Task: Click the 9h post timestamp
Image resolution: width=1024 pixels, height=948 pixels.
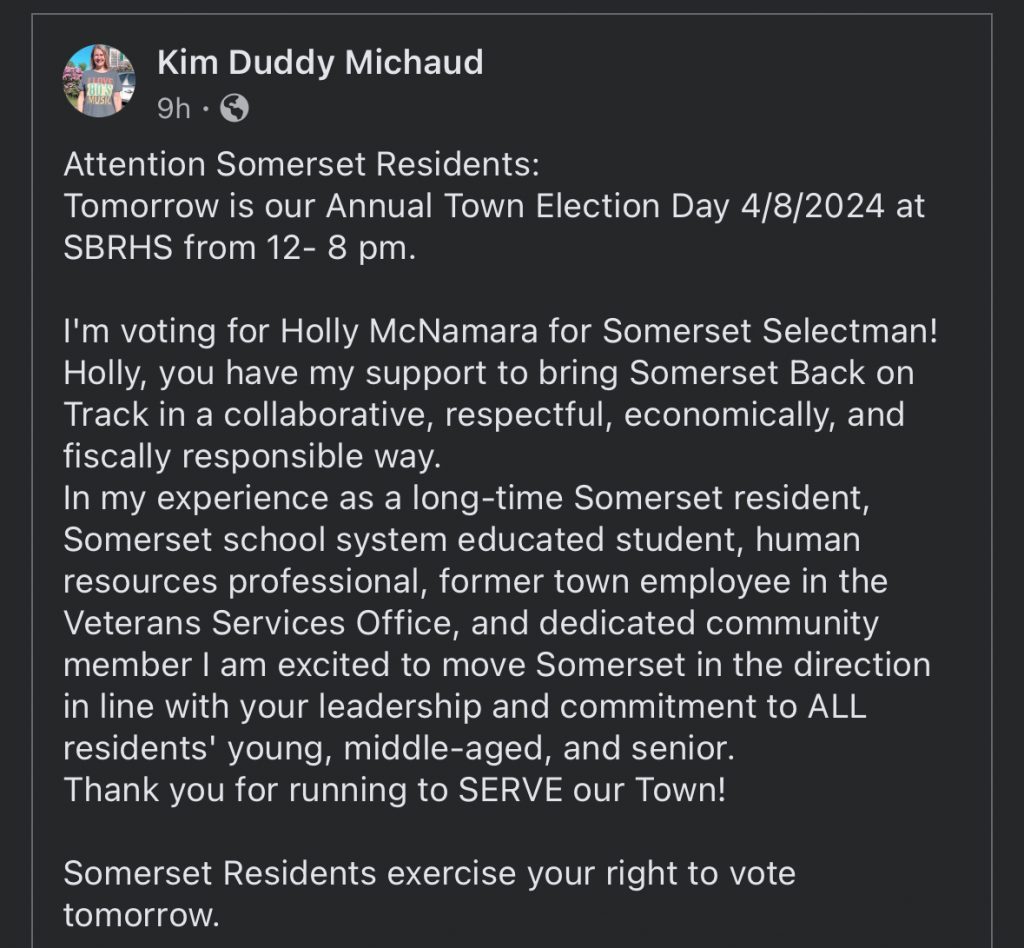Action: point(174,108)
